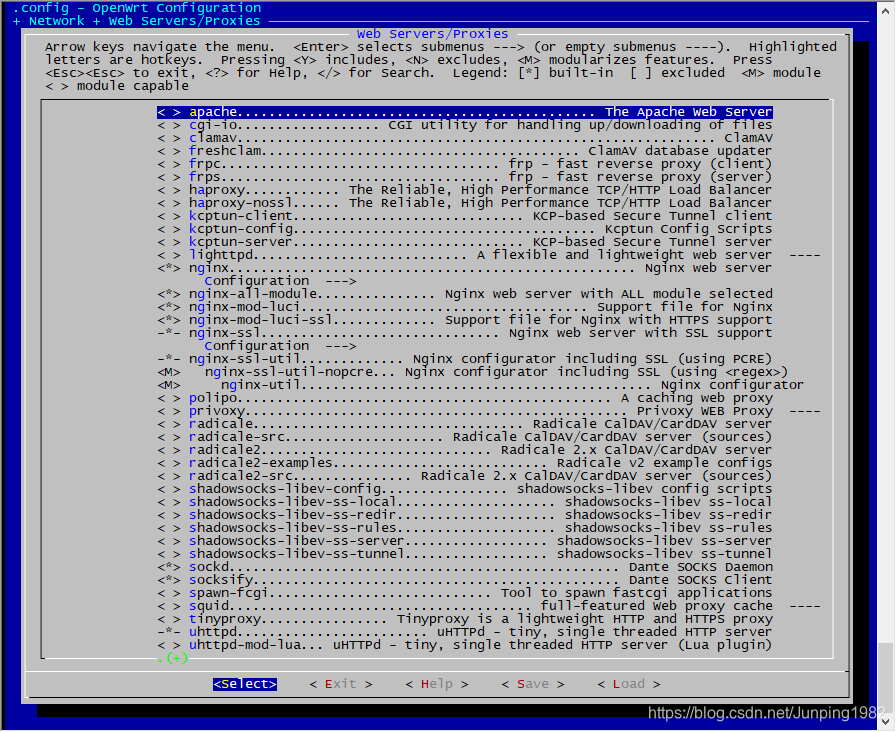
Task: Select the nginx-all-module row
Action: pyautogui.click(x=465, y=294)
